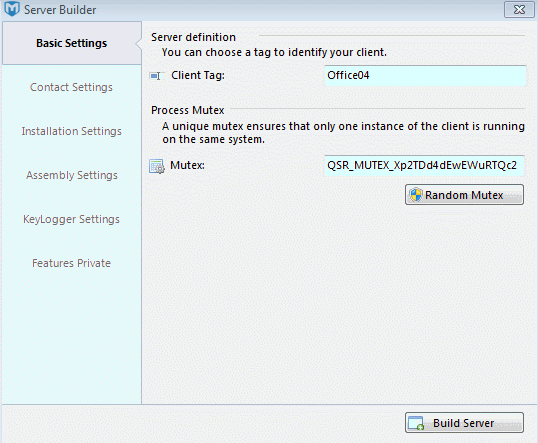Click the Mutex label text
The image size is (538, 443).
click(187, 165)
